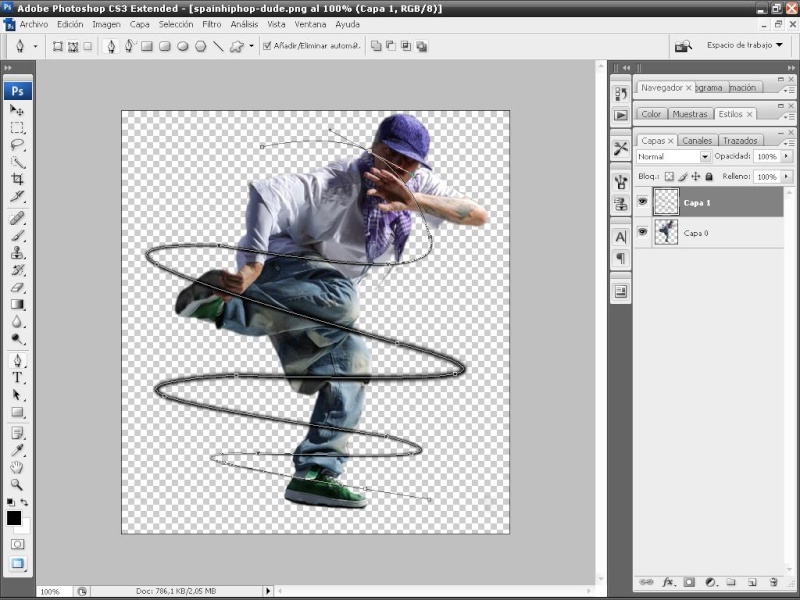Open the Opacidad slider arrow
This screenshot has height=600, width=800.
pos(787,156)
